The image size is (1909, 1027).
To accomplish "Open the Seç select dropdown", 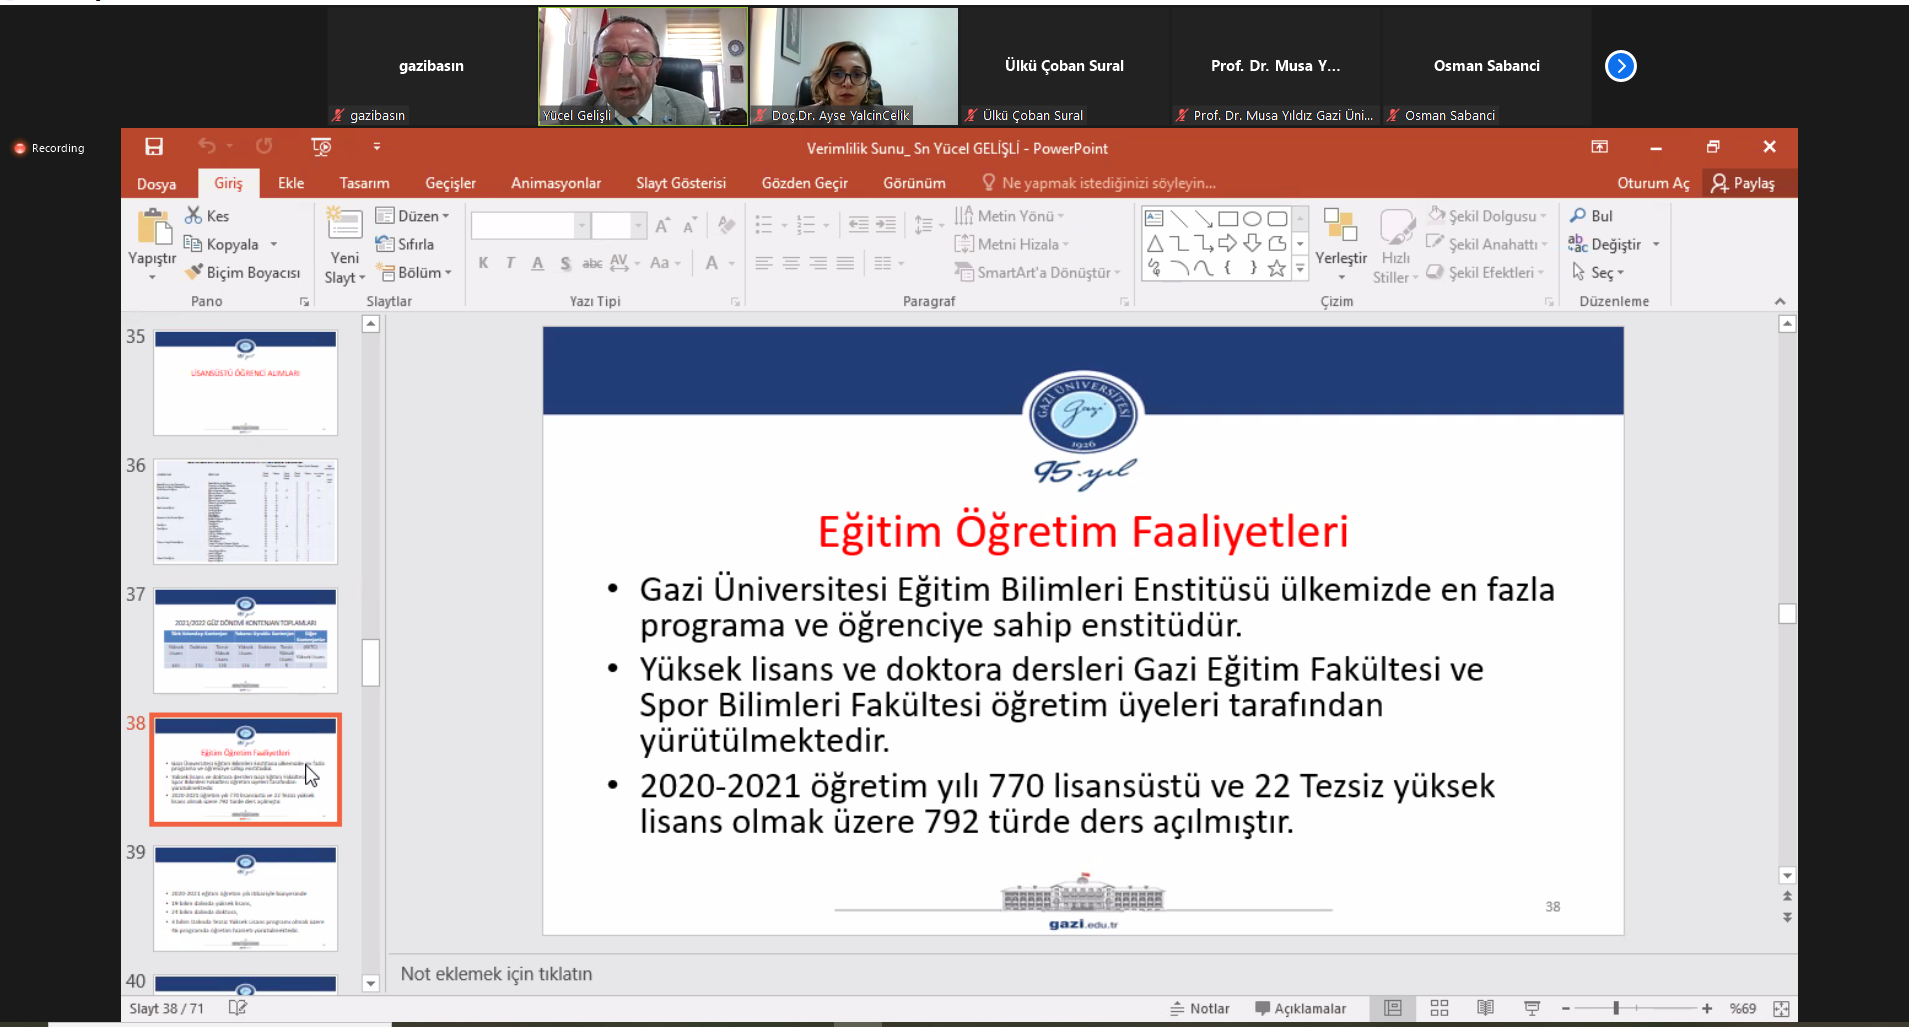I will point(1597,272).
